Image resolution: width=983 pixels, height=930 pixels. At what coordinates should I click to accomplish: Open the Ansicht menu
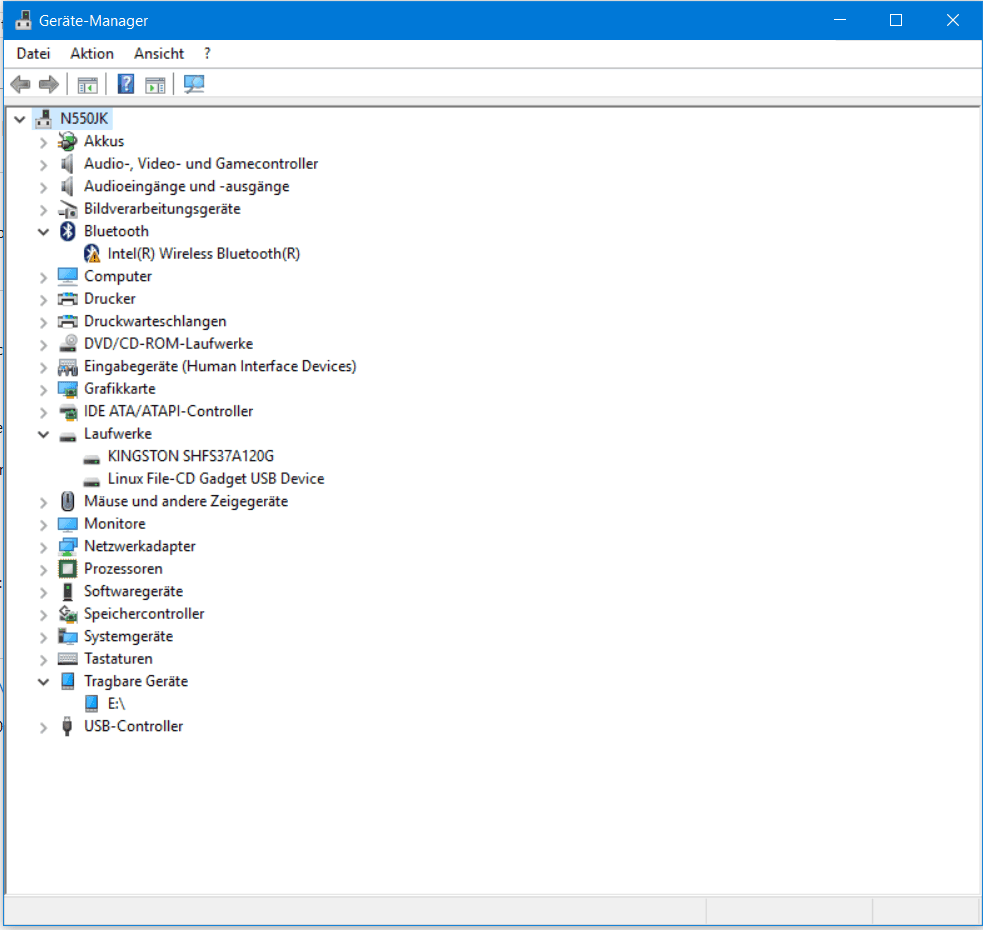[x=159, y=54]
